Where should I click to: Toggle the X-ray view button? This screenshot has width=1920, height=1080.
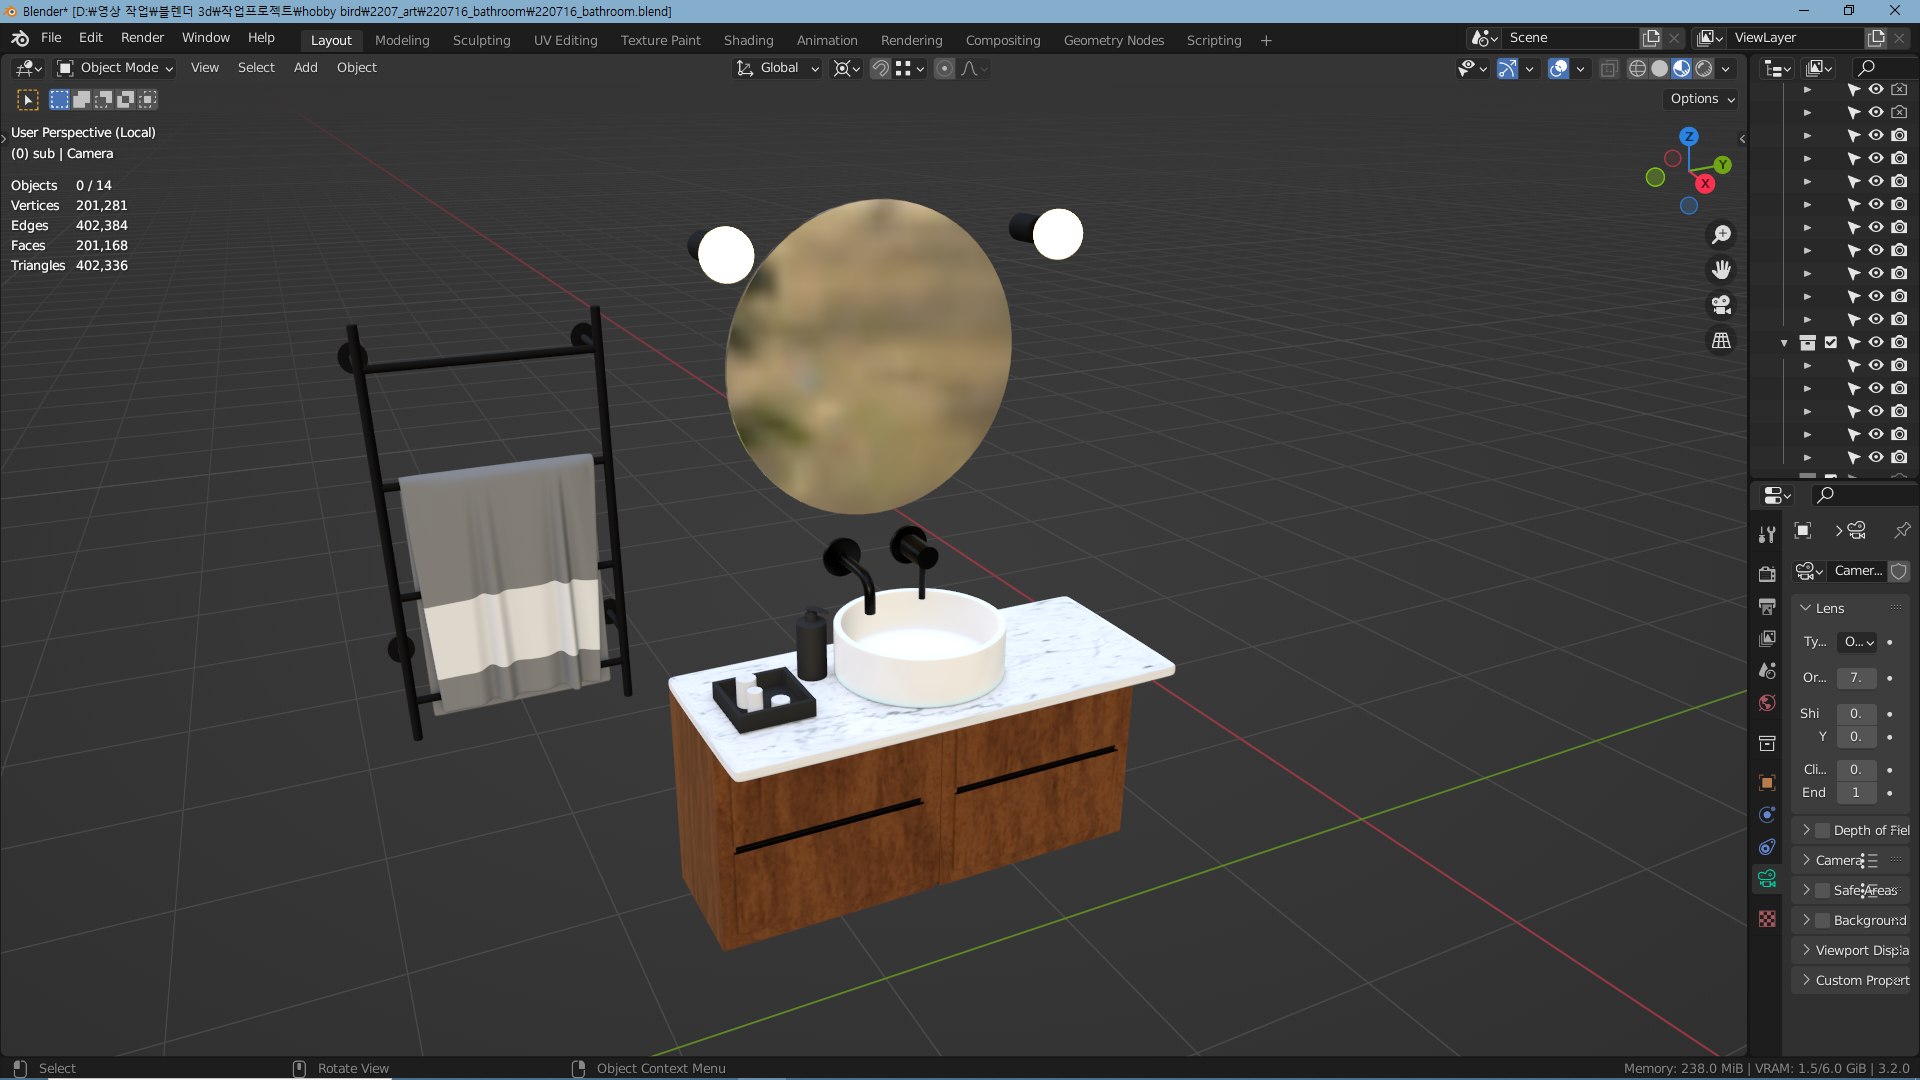click(x=1609, y=68)
